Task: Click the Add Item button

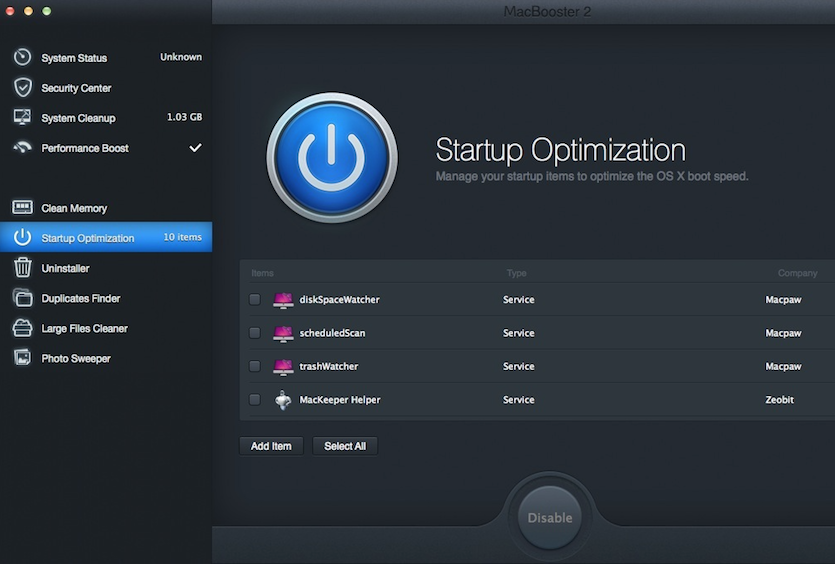Action: pos(271,446)
